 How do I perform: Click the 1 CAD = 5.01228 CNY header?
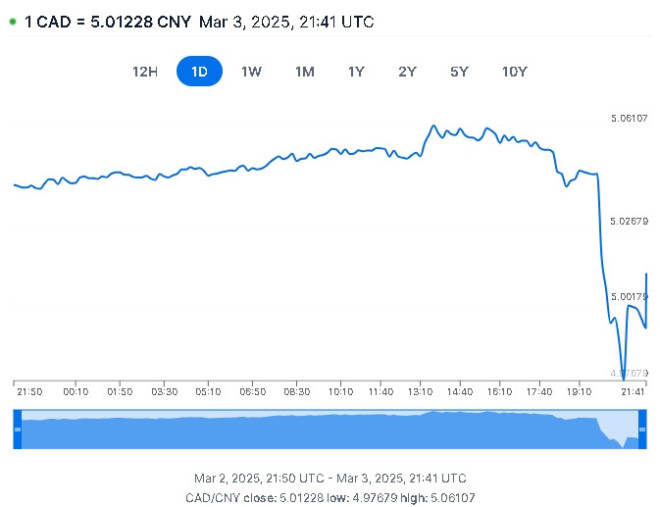pos(108,21)
